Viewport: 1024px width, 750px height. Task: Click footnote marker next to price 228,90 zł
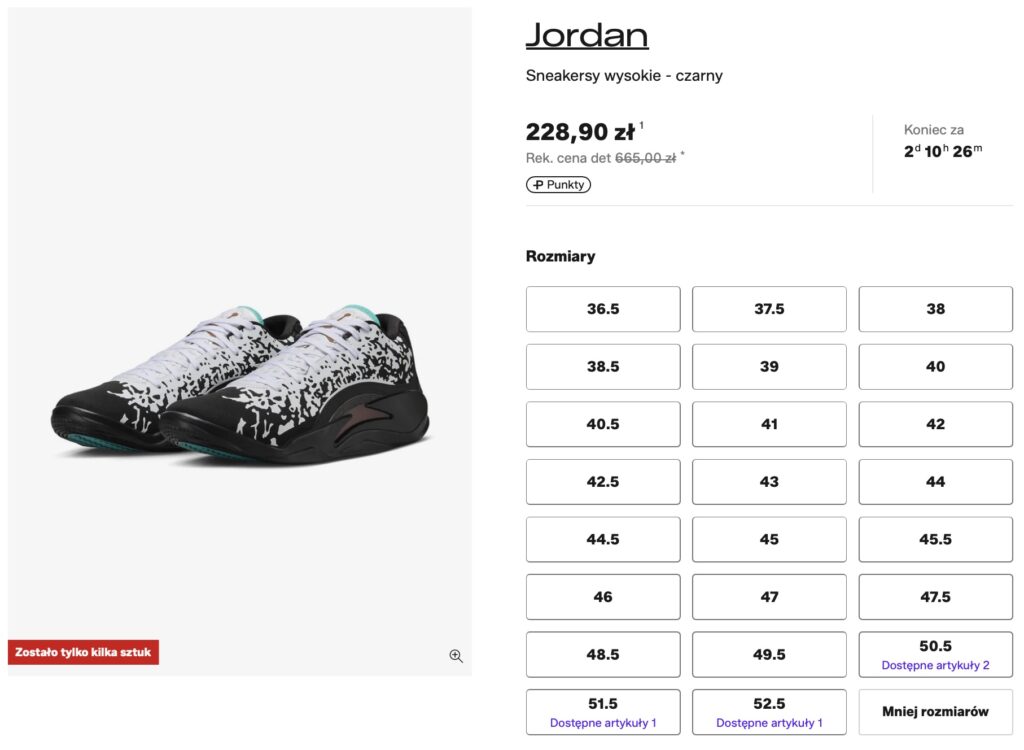(642, 126)
